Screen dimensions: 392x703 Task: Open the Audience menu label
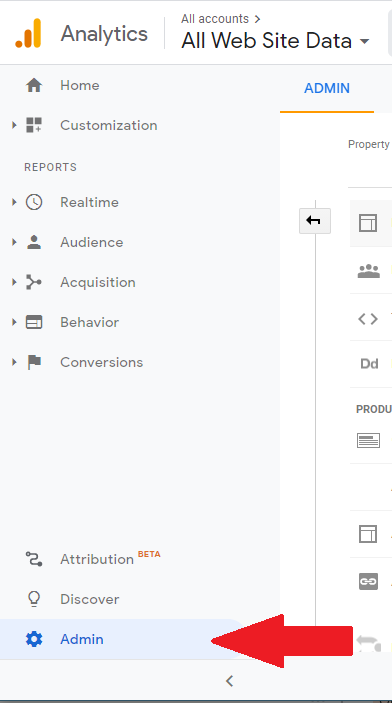(x=91, y=242)
